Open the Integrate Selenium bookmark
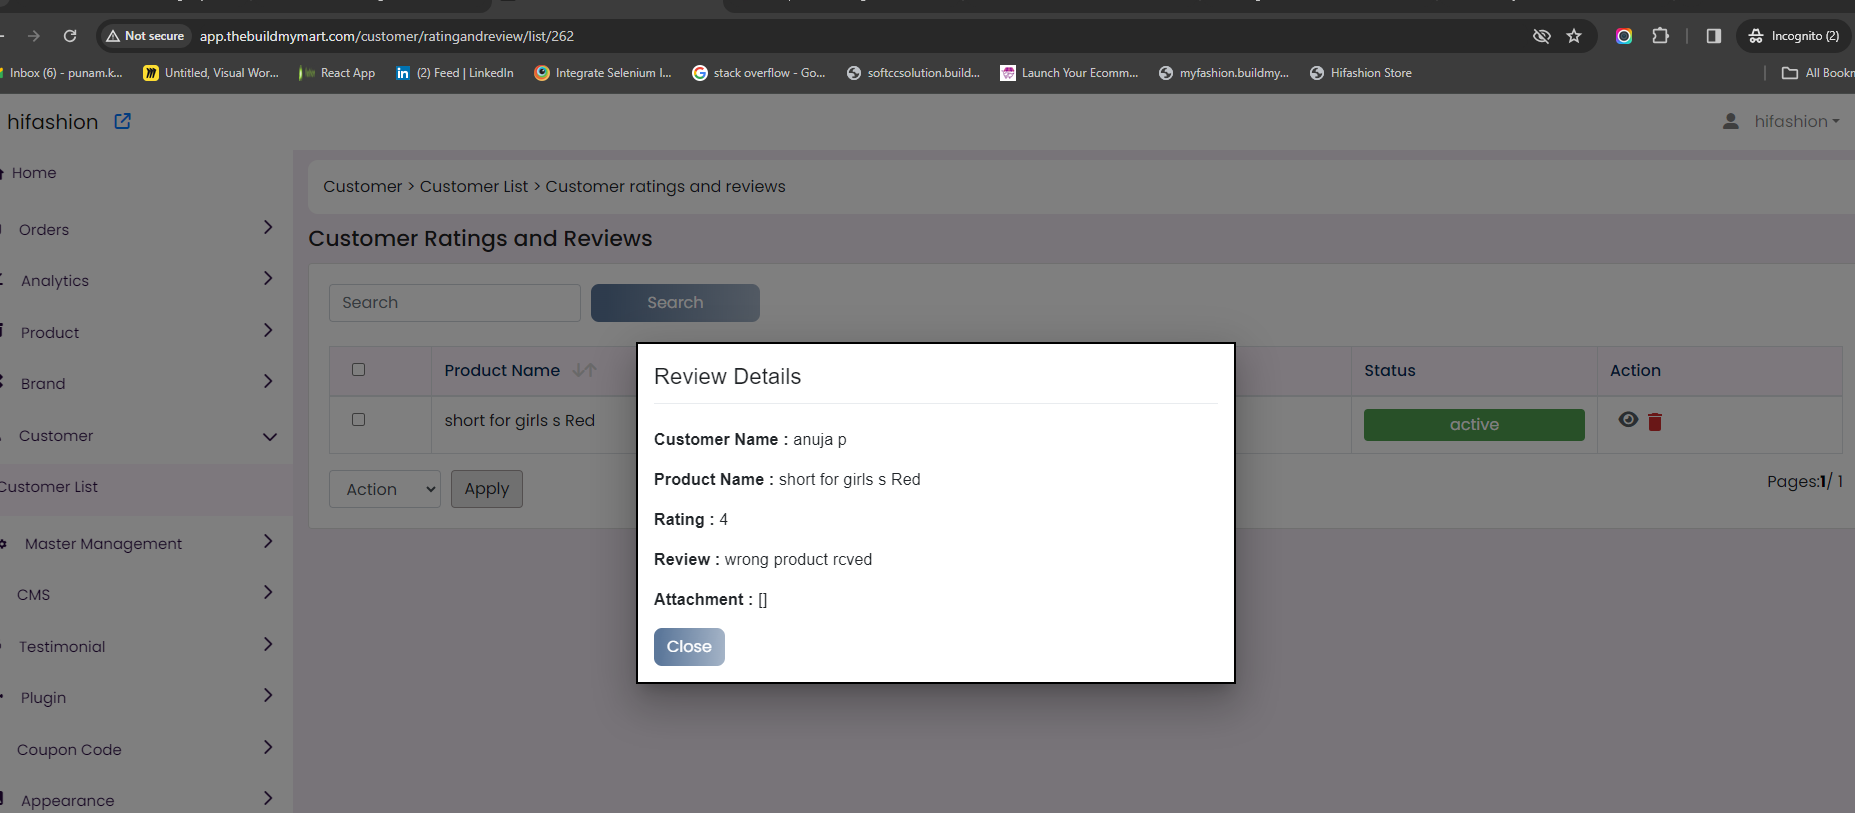This screenshot has width=1855, height=813. (603, 73)
